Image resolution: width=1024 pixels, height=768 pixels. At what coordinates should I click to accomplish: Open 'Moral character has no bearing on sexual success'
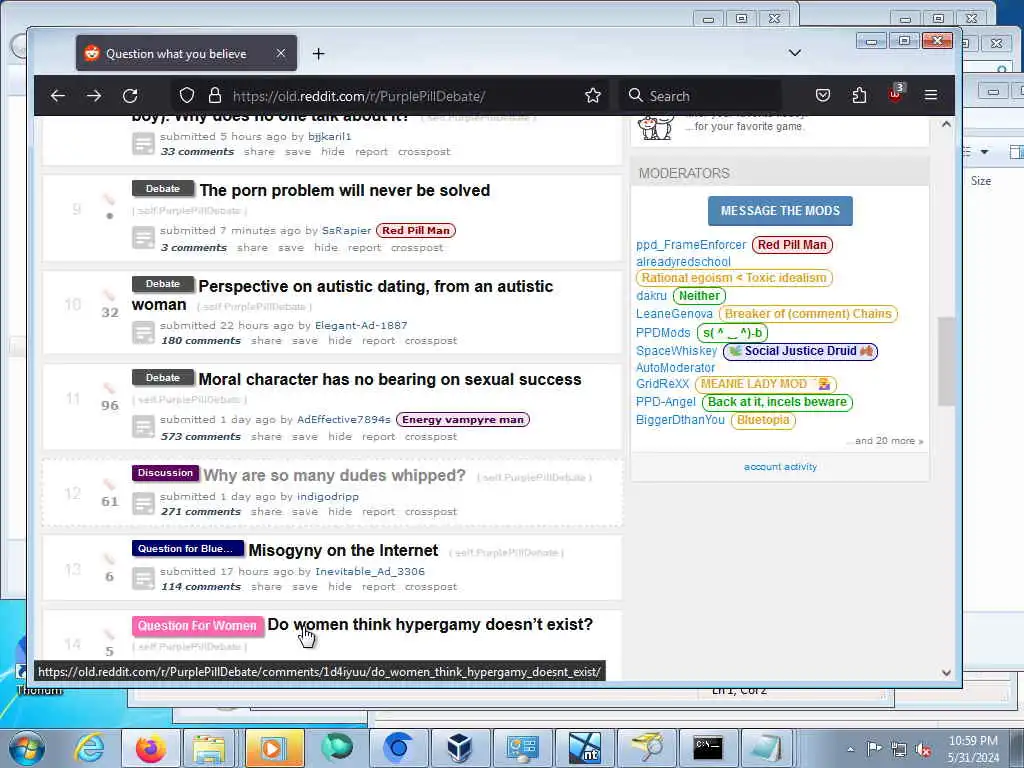click(x=390, y=379)
